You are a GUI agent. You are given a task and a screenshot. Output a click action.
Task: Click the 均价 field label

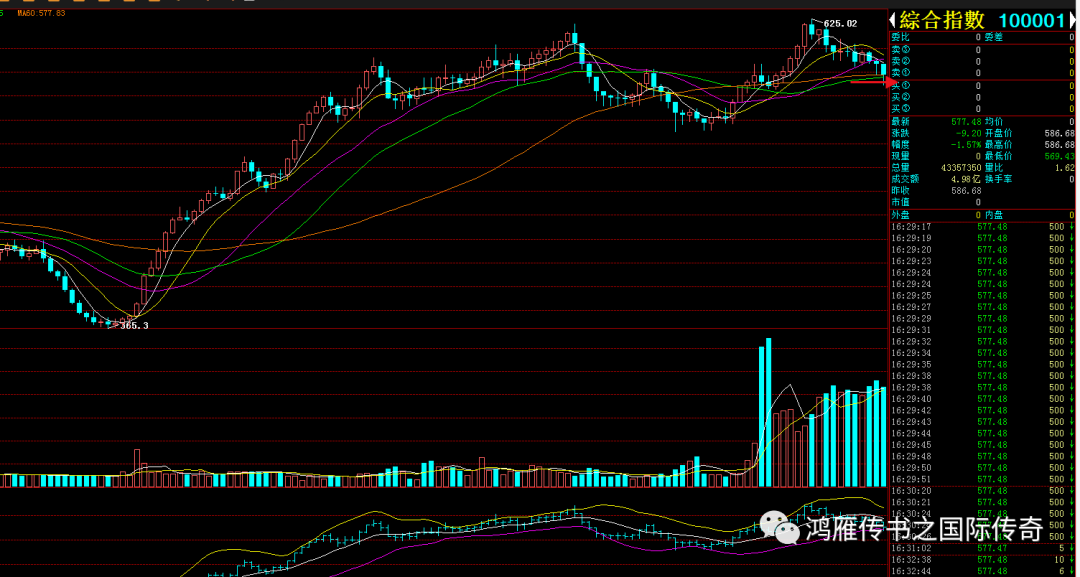click(993, 122)
